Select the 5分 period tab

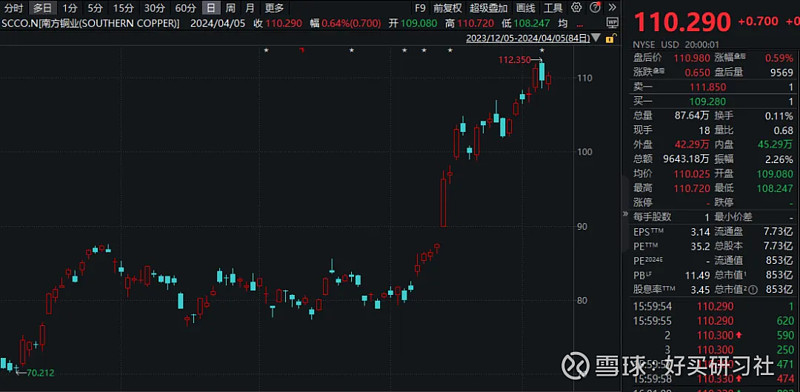coord(94,8)
